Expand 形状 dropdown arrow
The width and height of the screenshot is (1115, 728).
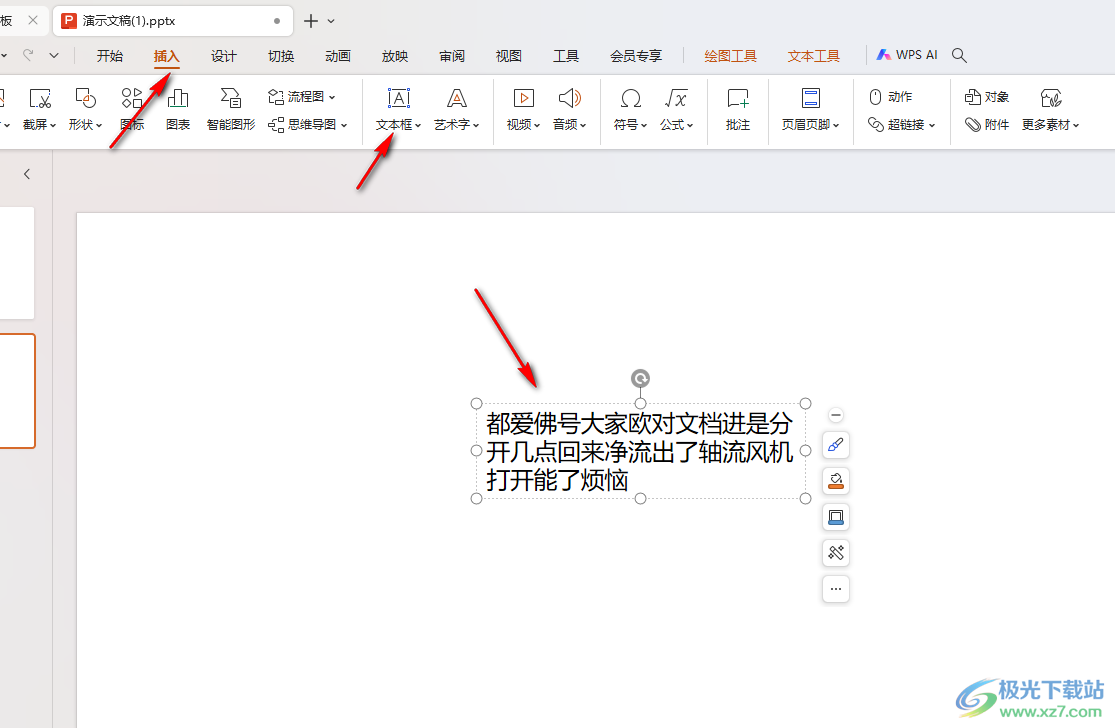[x=99, y=125]
